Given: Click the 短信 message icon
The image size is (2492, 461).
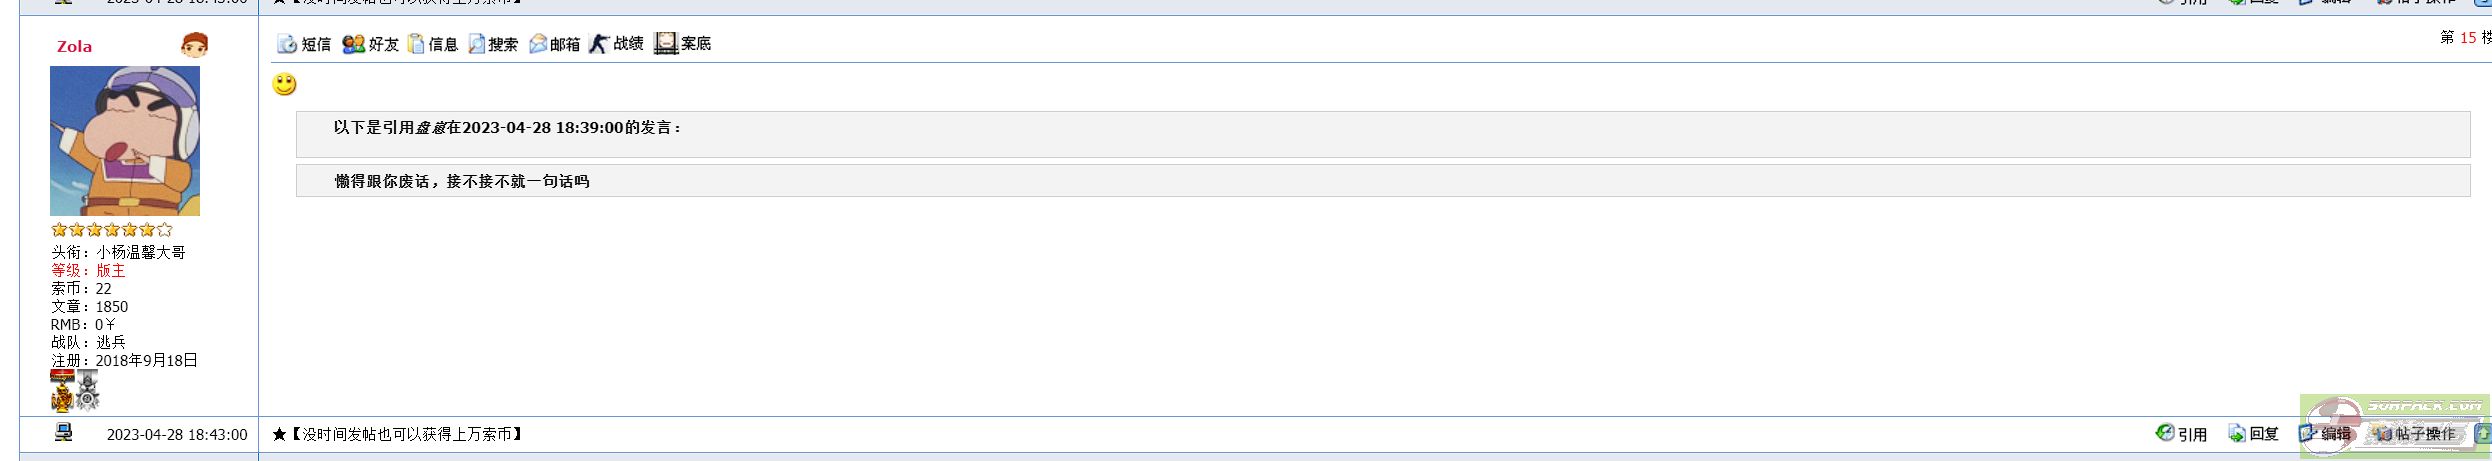Looking at the screenshot, I should [287, 44].
